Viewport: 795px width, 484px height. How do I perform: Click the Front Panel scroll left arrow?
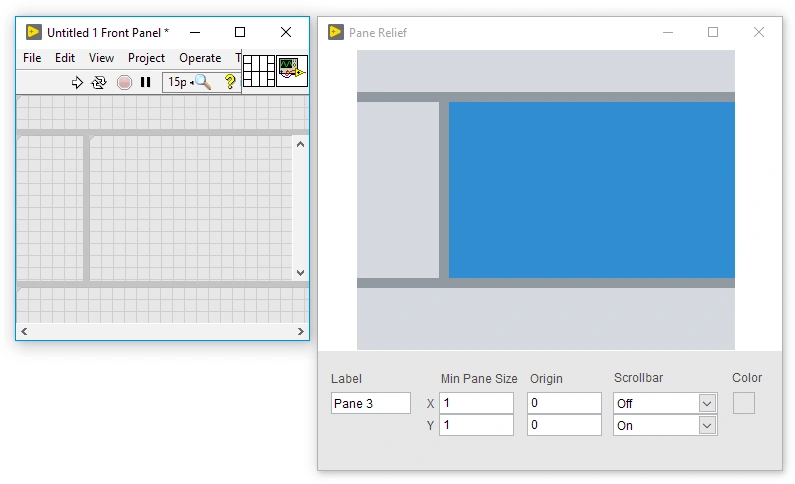click(x=24, y=331)
